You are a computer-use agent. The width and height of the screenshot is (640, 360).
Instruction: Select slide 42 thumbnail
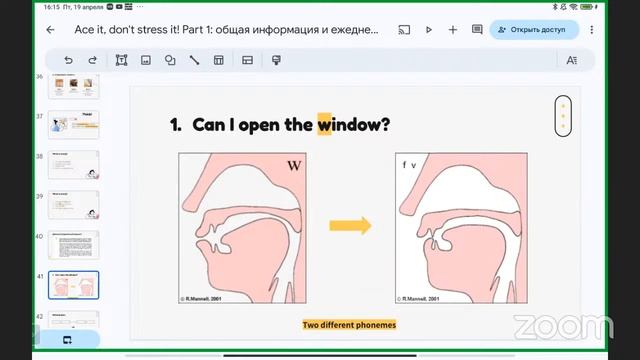coord(73,319)
